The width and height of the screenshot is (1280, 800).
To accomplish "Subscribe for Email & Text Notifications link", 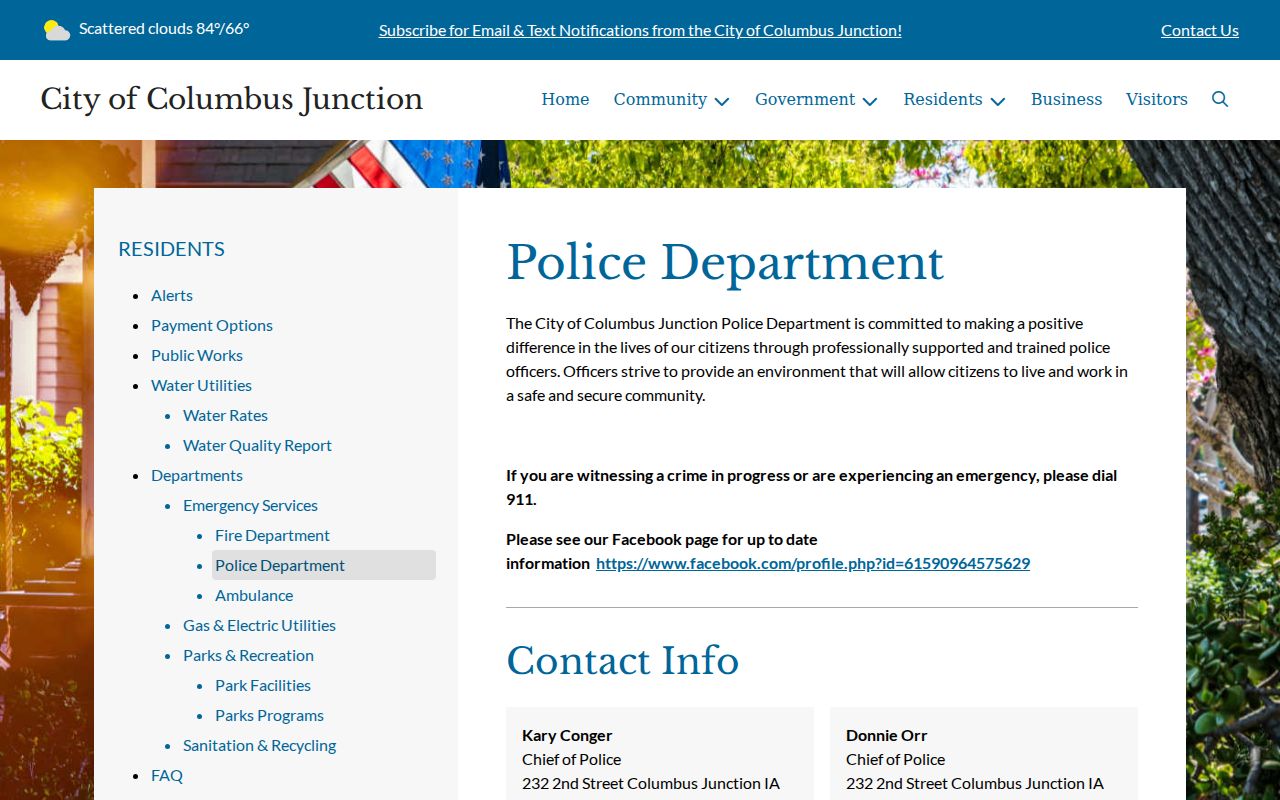I will 640,30.
